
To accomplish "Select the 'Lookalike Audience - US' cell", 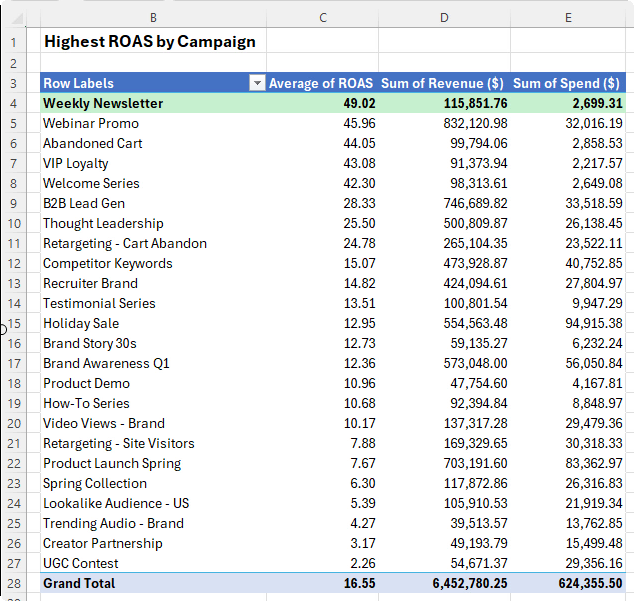I will [153, 504].
